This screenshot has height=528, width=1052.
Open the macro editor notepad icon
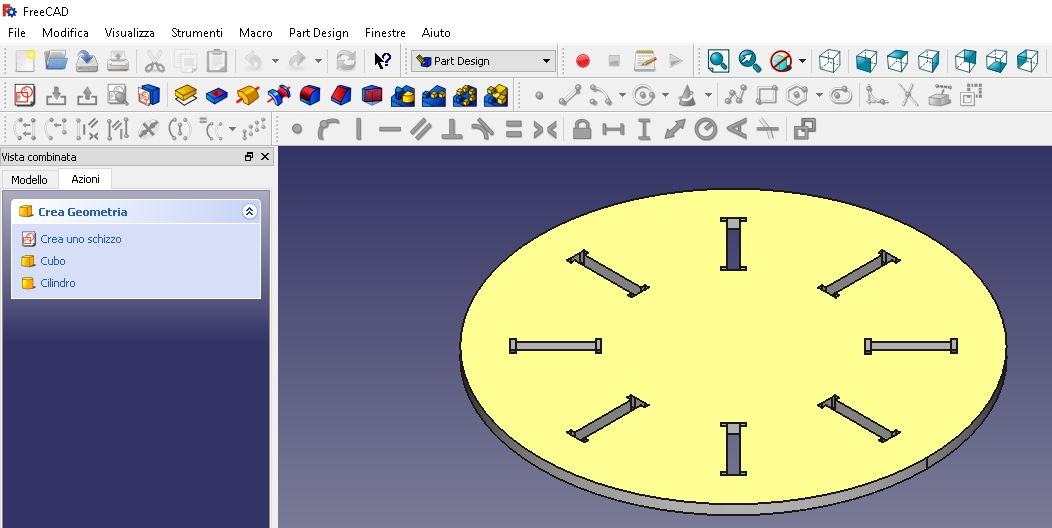(645, 61)
